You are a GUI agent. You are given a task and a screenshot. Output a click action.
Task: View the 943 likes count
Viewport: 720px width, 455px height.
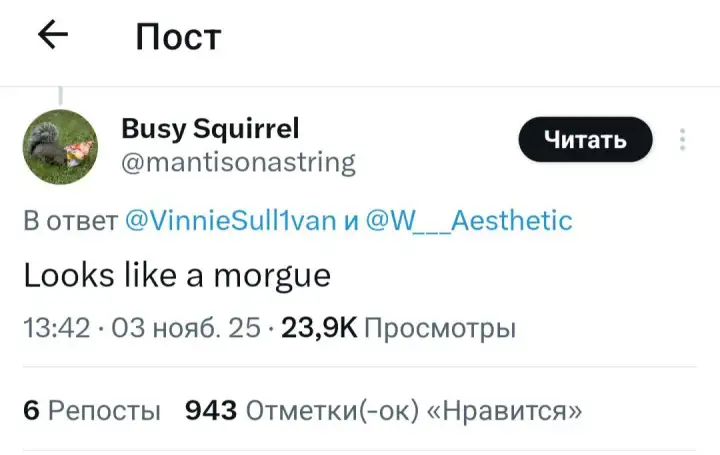(211, 410)
